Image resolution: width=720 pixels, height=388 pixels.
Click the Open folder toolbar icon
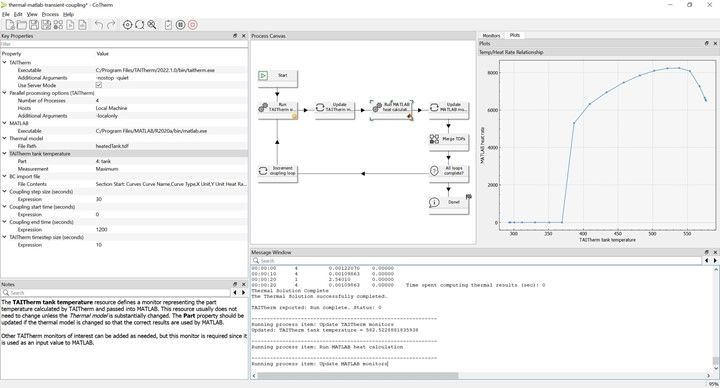click(22, 25)
